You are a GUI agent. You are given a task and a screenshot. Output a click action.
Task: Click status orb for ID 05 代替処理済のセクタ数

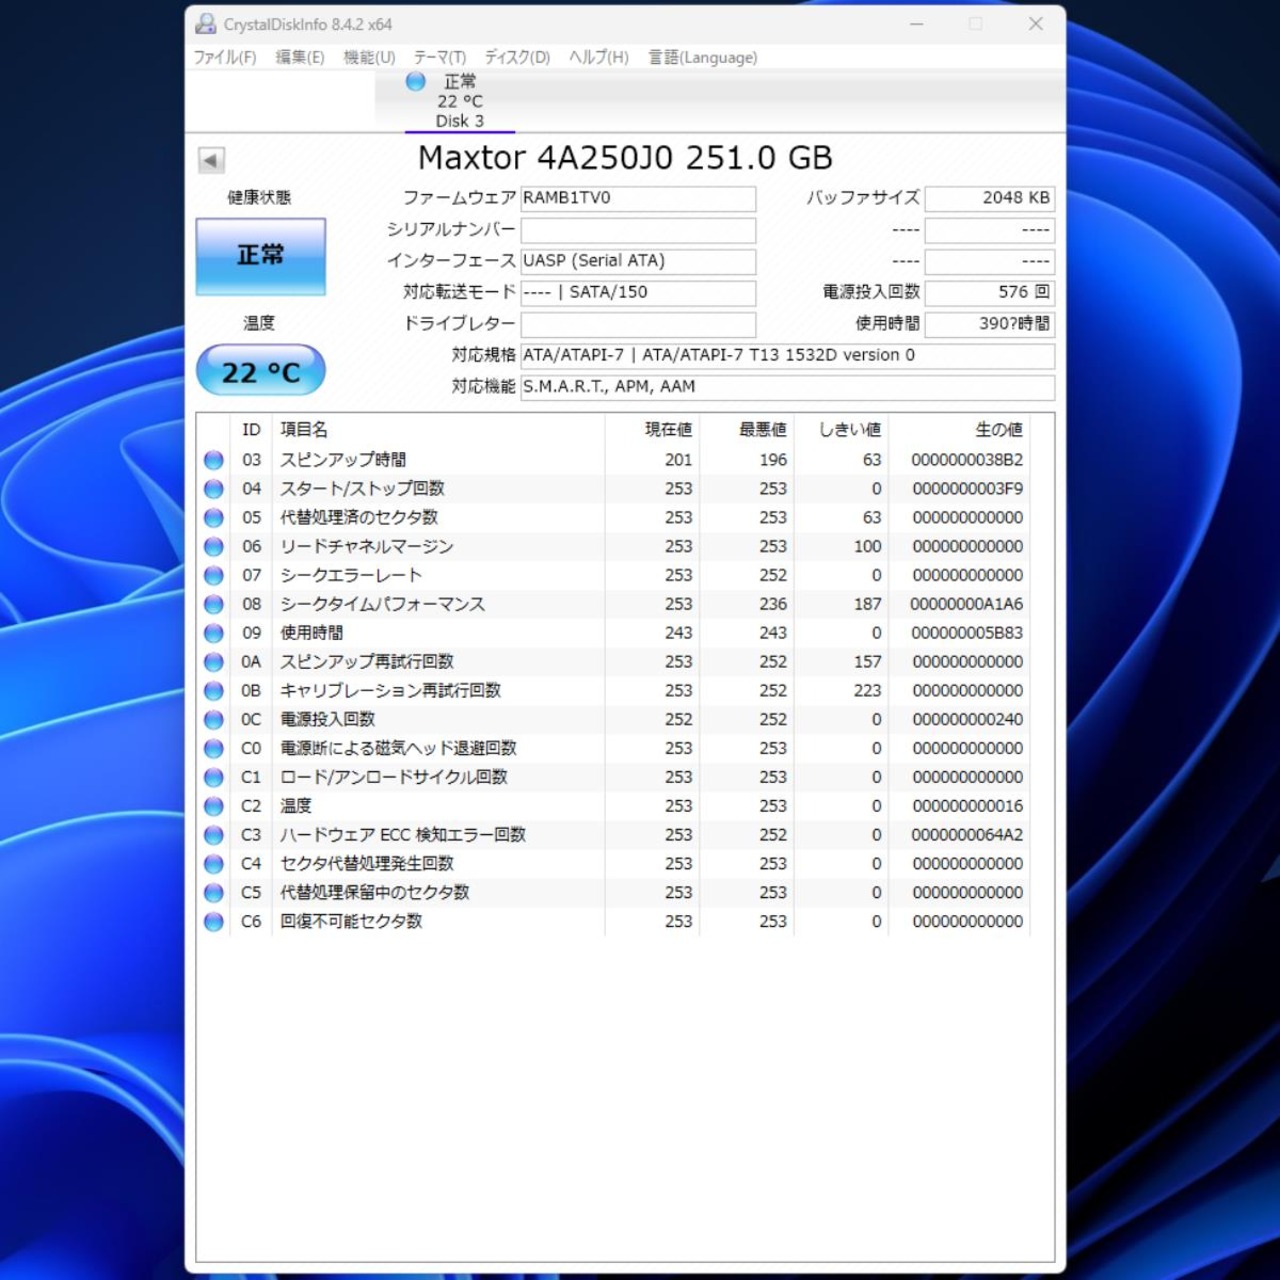click(214, 518)
